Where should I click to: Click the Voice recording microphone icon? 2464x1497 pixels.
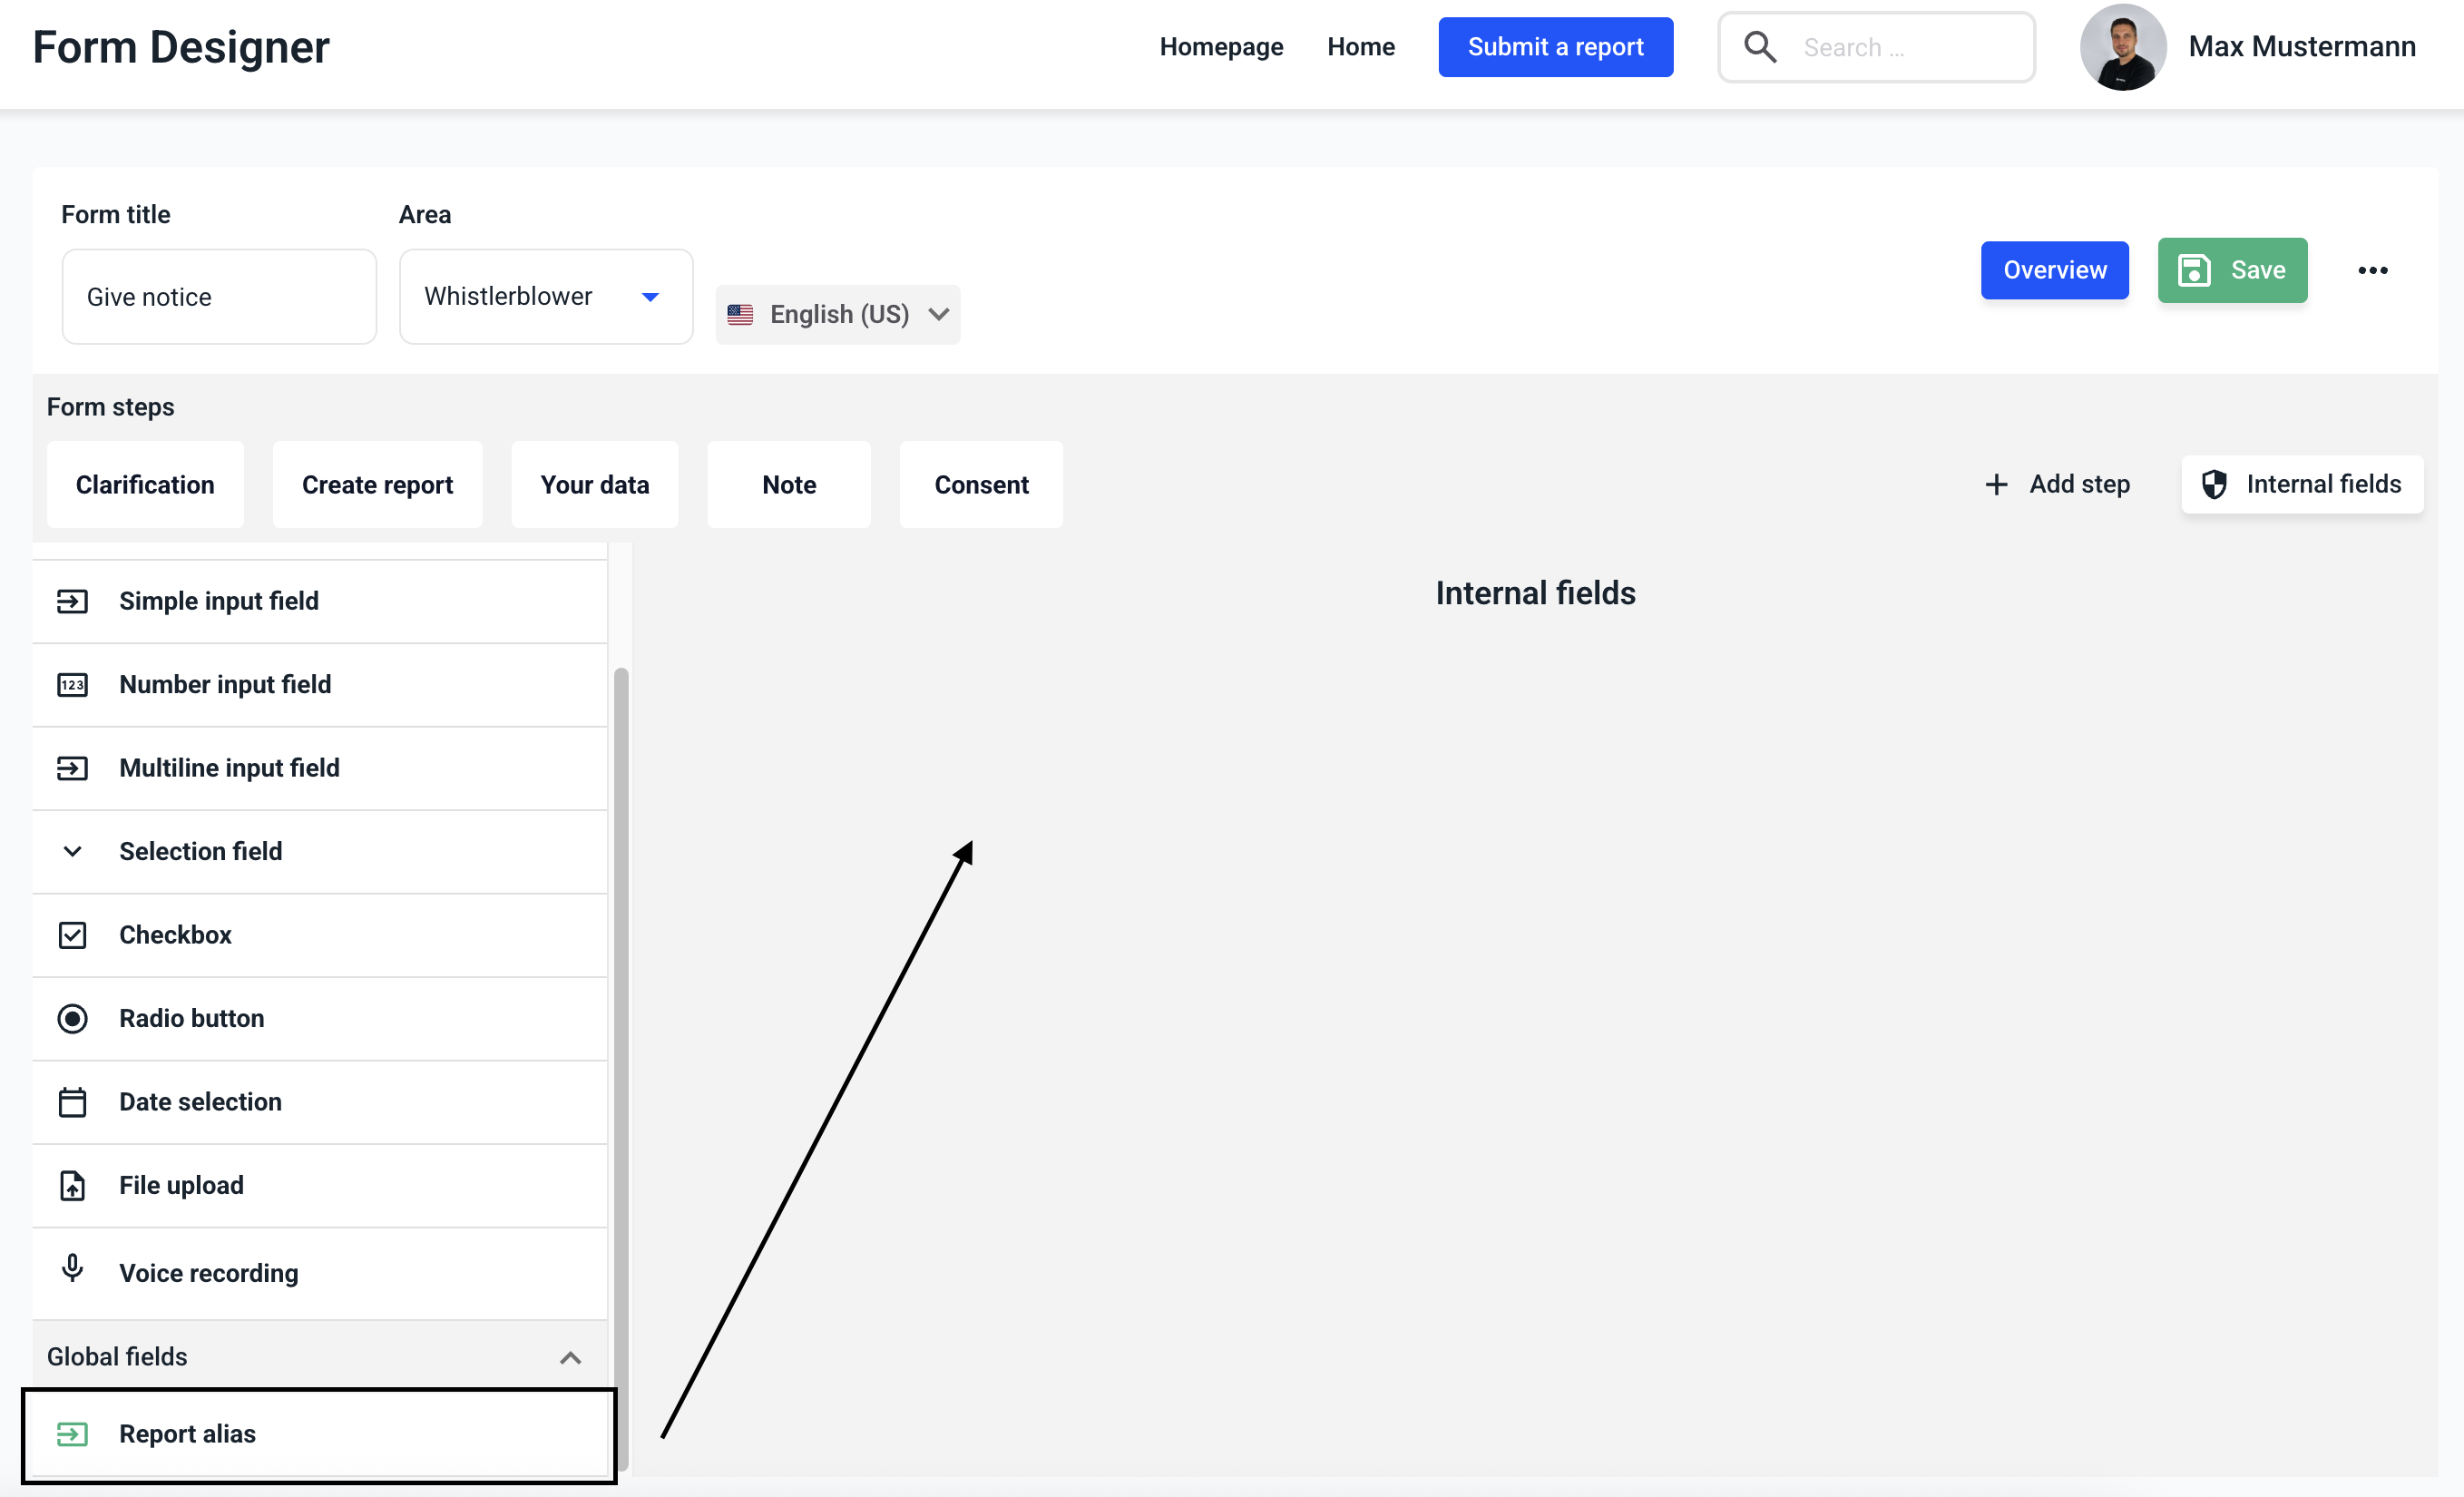(x=72, y=1268)
